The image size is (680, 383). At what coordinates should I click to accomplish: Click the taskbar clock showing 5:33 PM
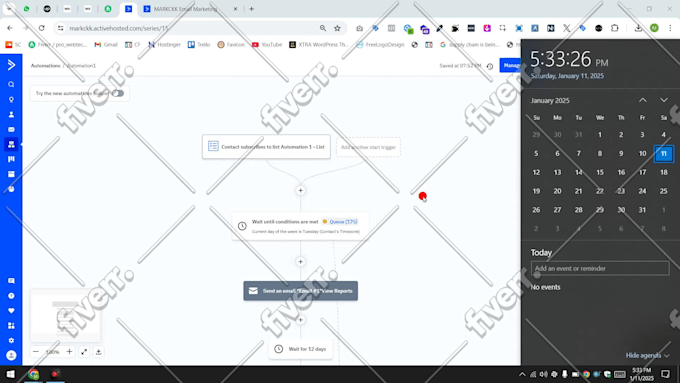coord(641,374)
